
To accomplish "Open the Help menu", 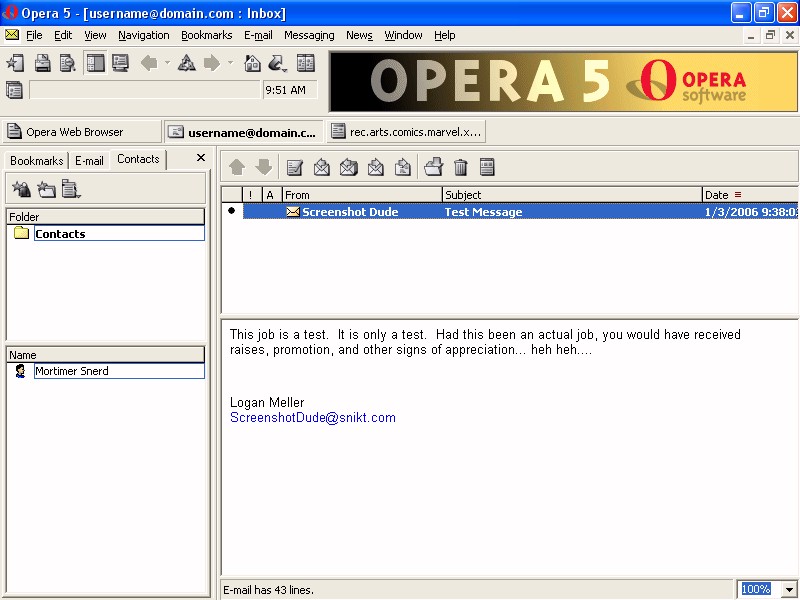I will tap(445, 35).
